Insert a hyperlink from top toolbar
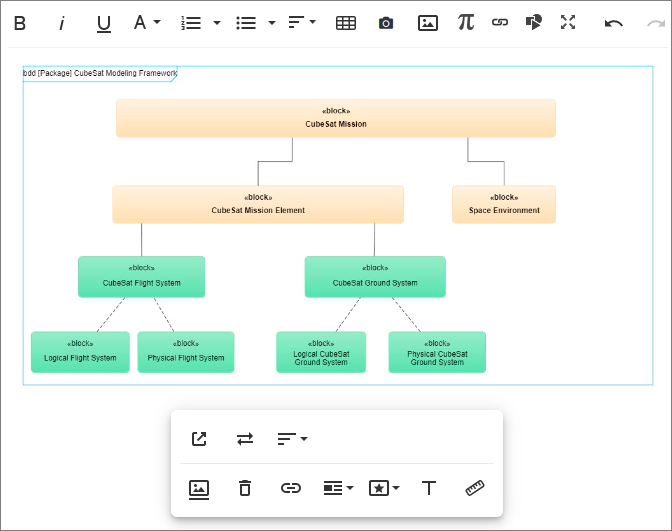Screen dimensions: 672x531 500,22
